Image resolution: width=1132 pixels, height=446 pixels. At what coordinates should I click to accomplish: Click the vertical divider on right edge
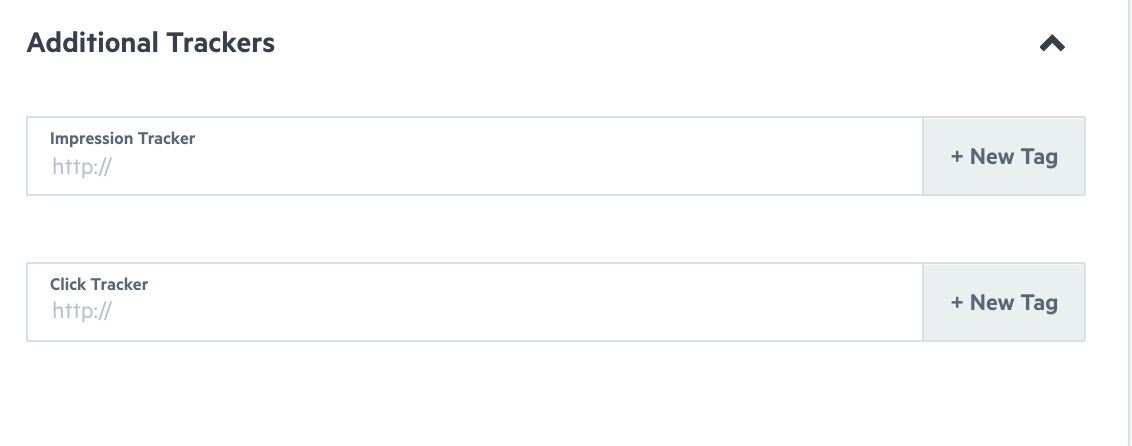pyautogui.click(x=1128, y=223)
